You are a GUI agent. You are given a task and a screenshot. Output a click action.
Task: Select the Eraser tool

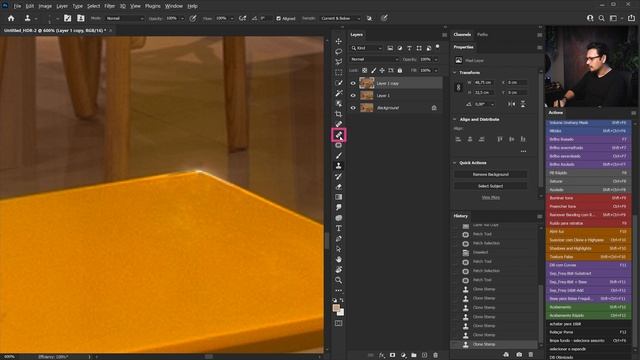point(338,187)
